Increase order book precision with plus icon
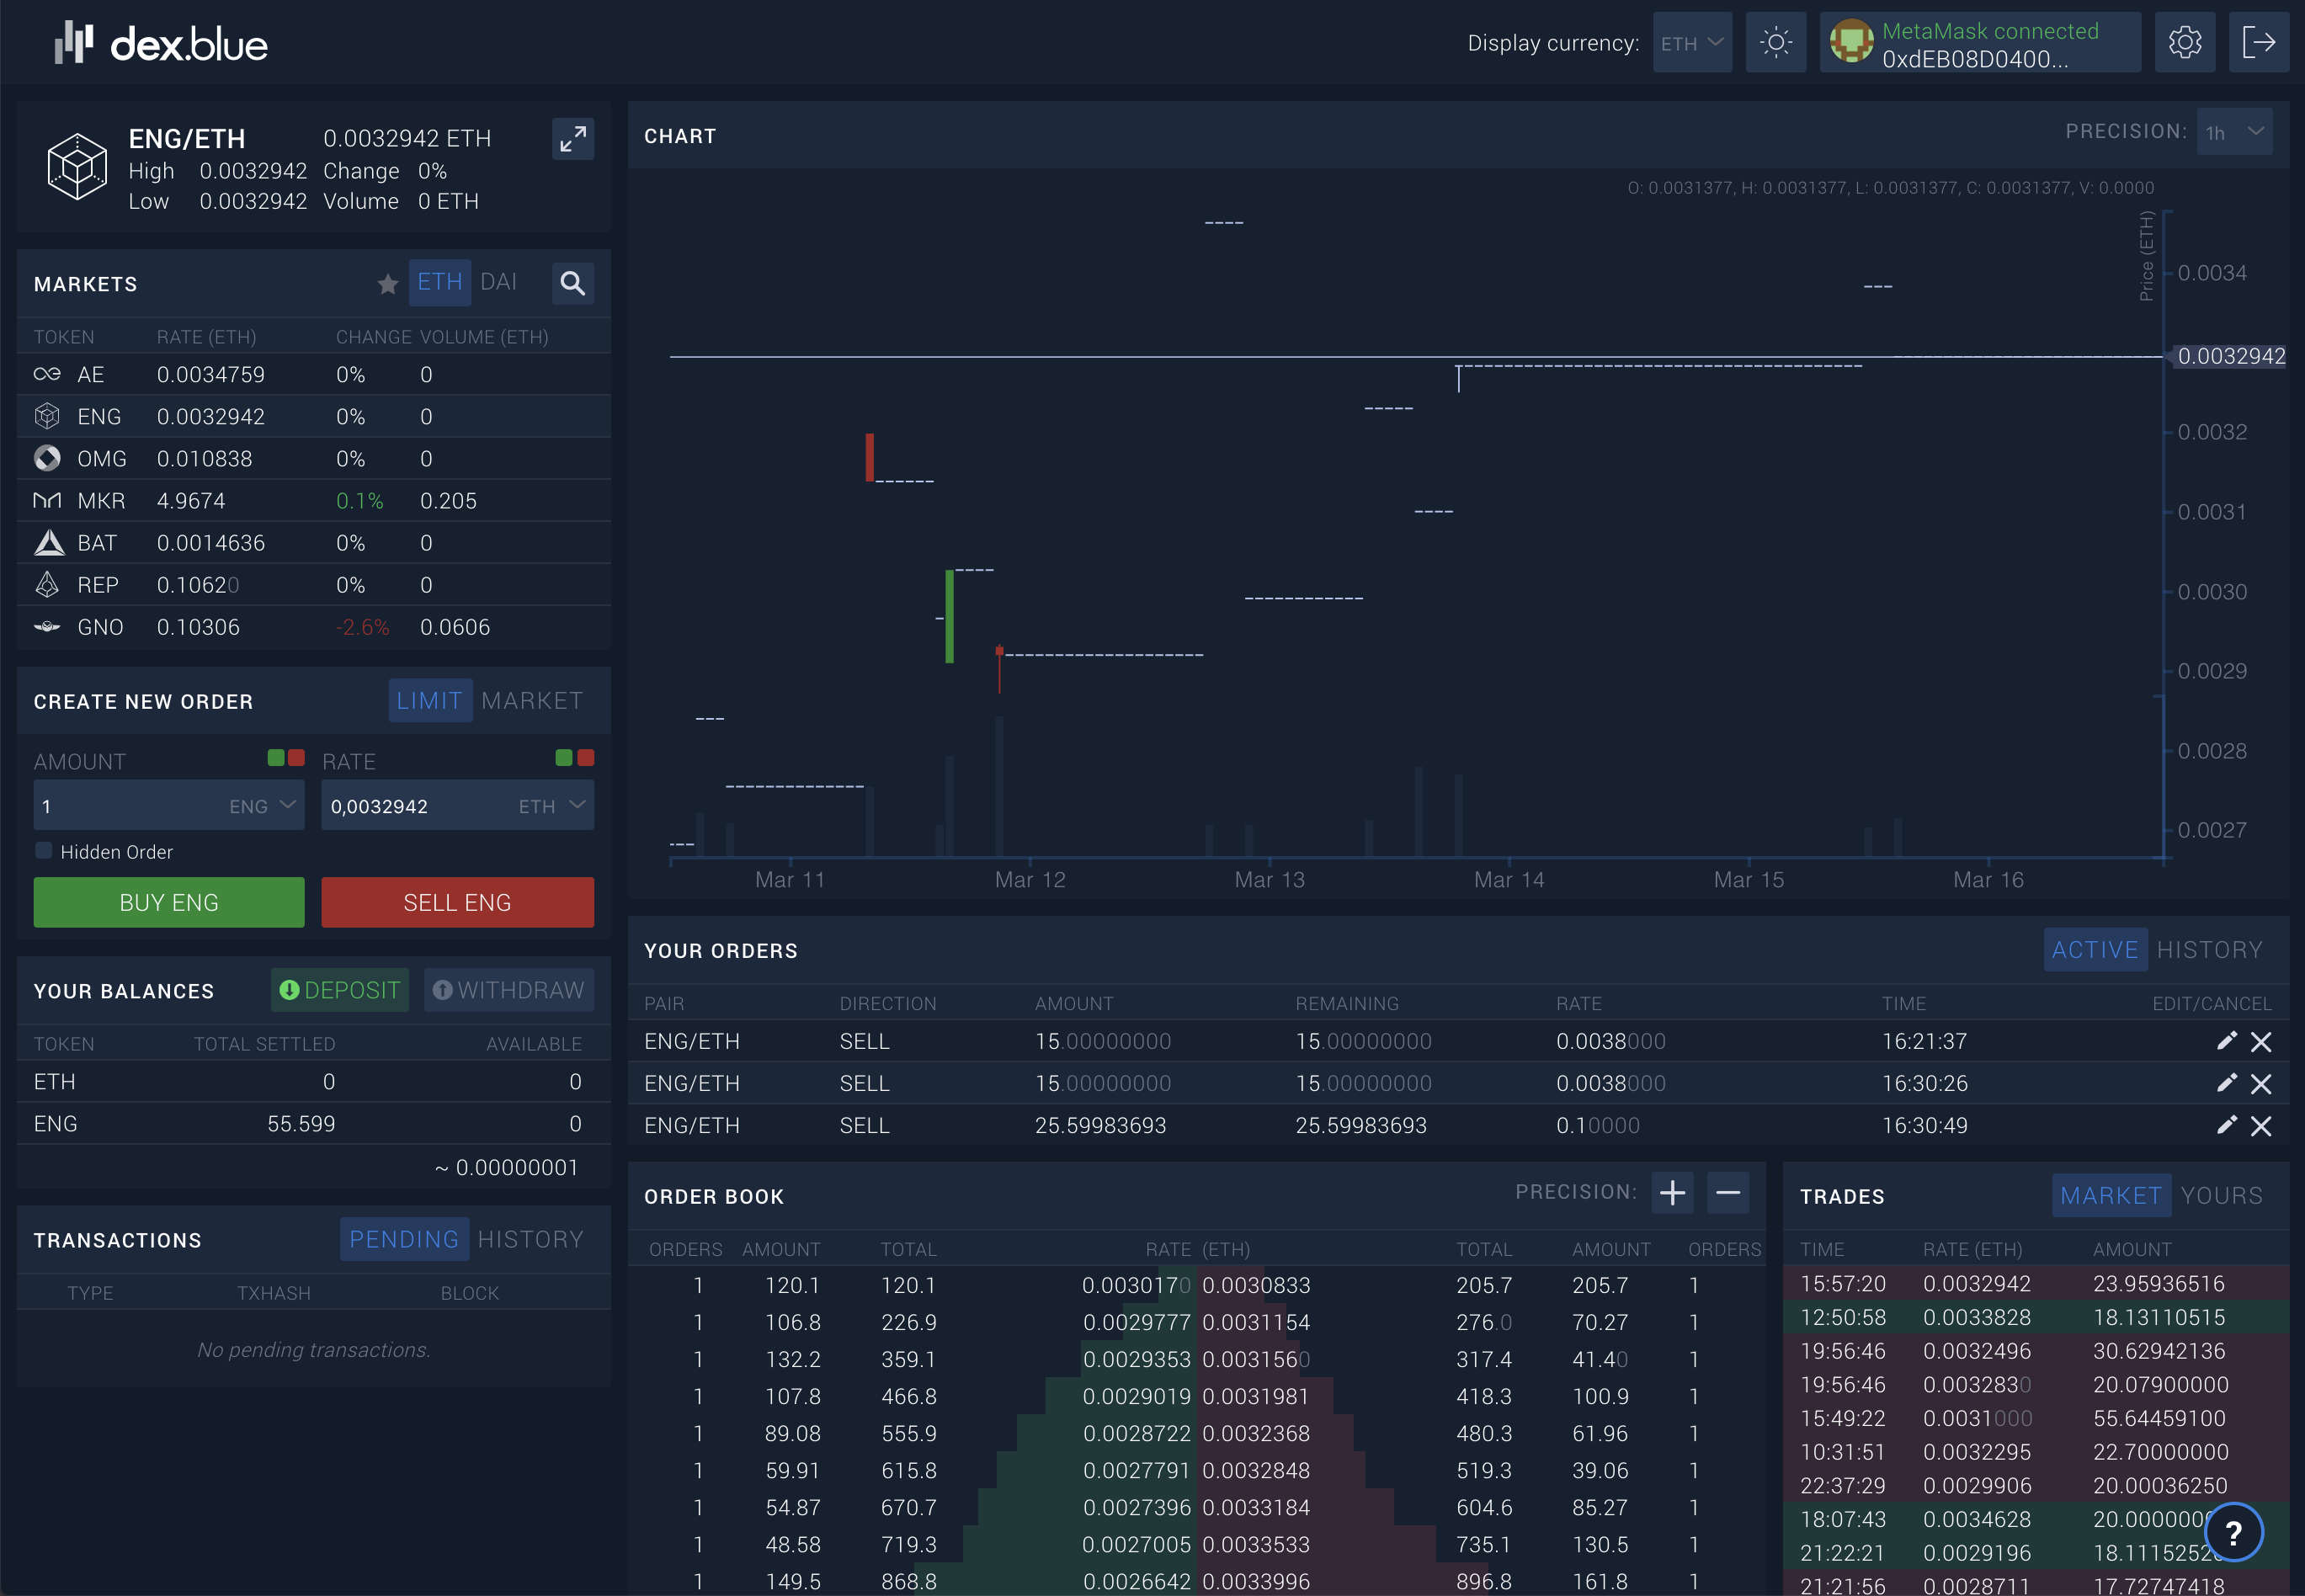Image resolution: width=2305 pixels, height=1596 pixels. [1672, 1192]
